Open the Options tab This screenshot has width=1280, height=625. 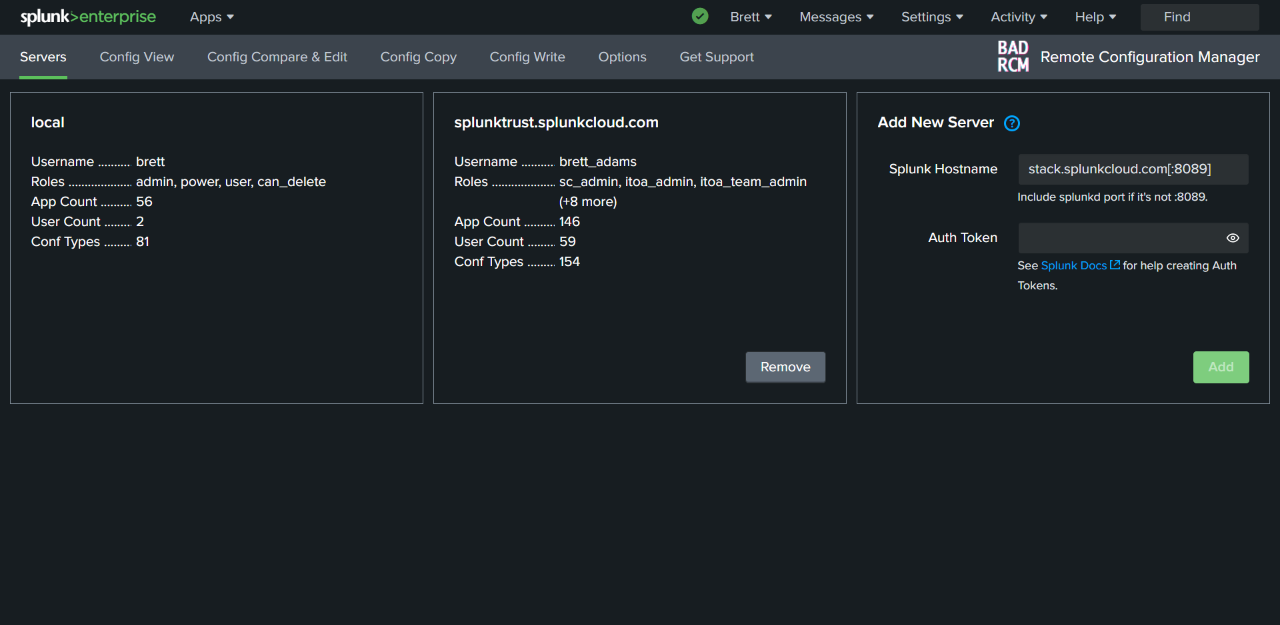coord(622,57)
